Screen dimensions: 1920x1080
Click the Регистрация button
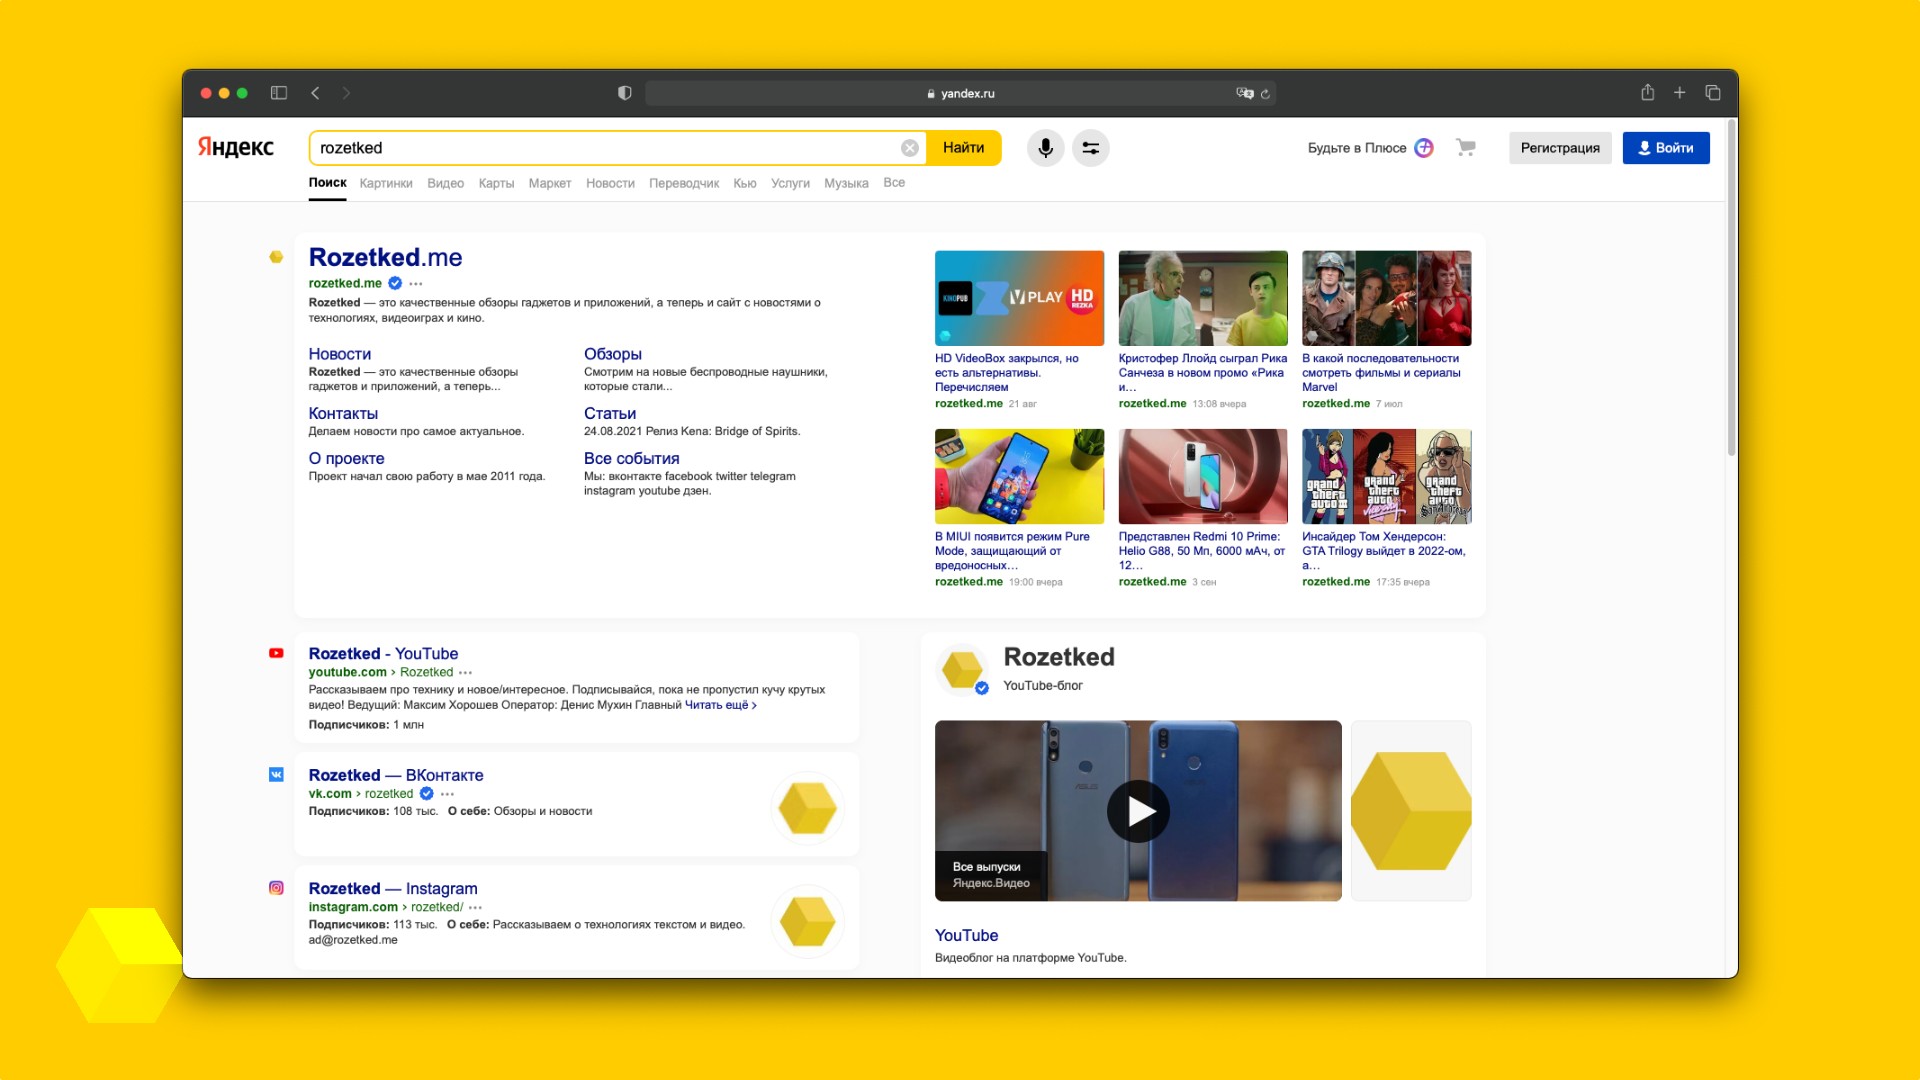click(1560, 148)
